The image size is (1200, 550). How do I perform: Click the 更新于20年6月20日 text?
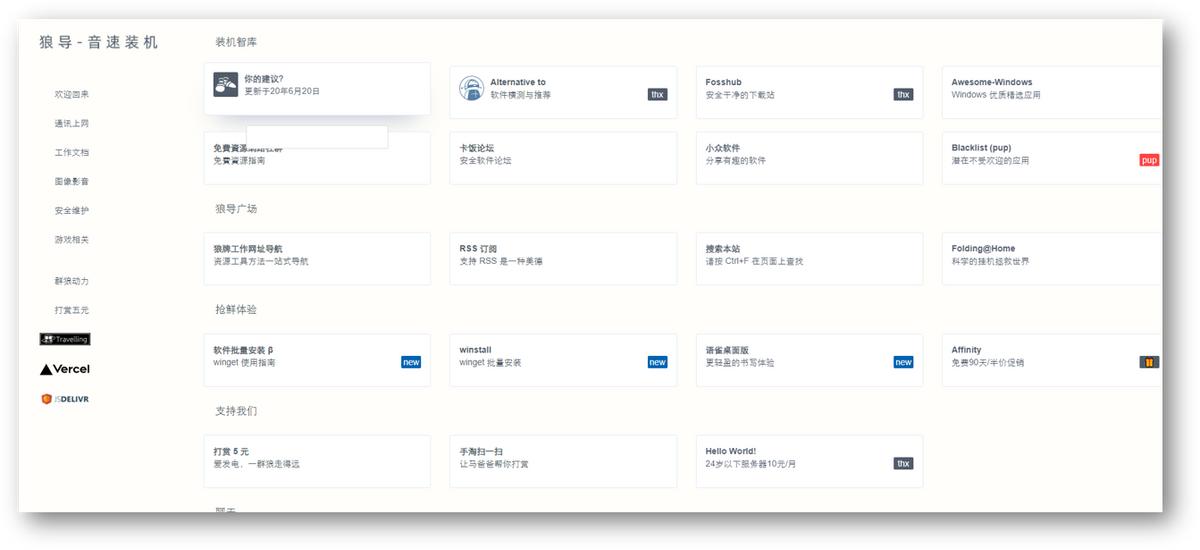pos(282,91)
